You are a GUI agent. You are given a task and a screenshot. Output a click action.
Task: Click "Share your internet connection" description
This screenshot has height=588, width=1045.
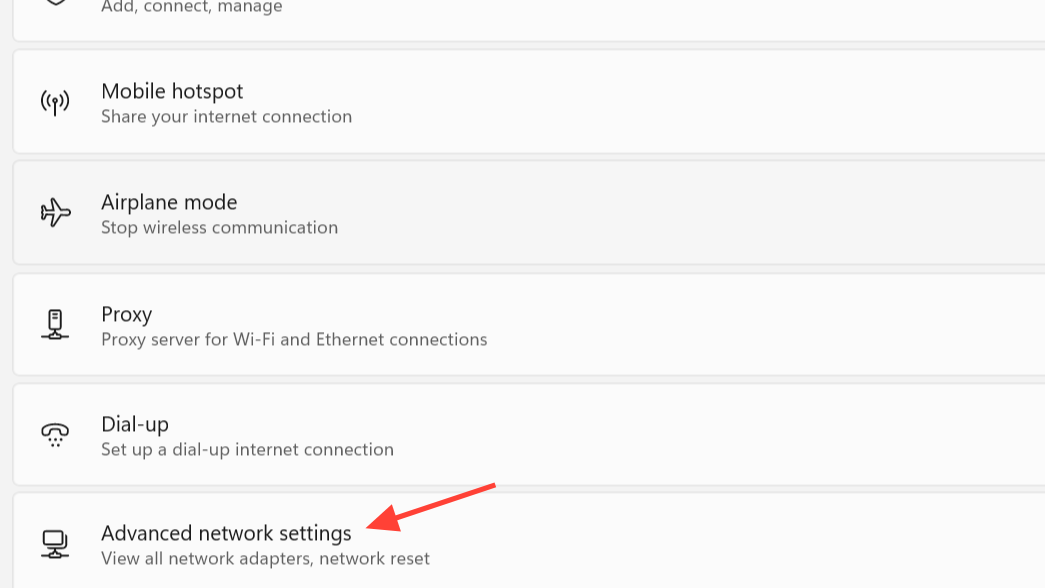pos(226,117)
